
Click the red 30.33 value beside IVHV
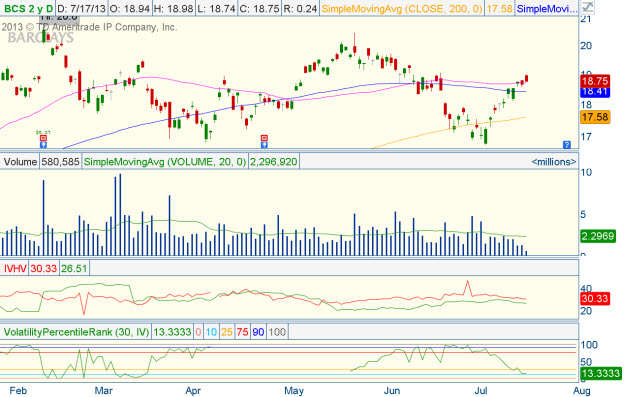click(x=44, y=268)
